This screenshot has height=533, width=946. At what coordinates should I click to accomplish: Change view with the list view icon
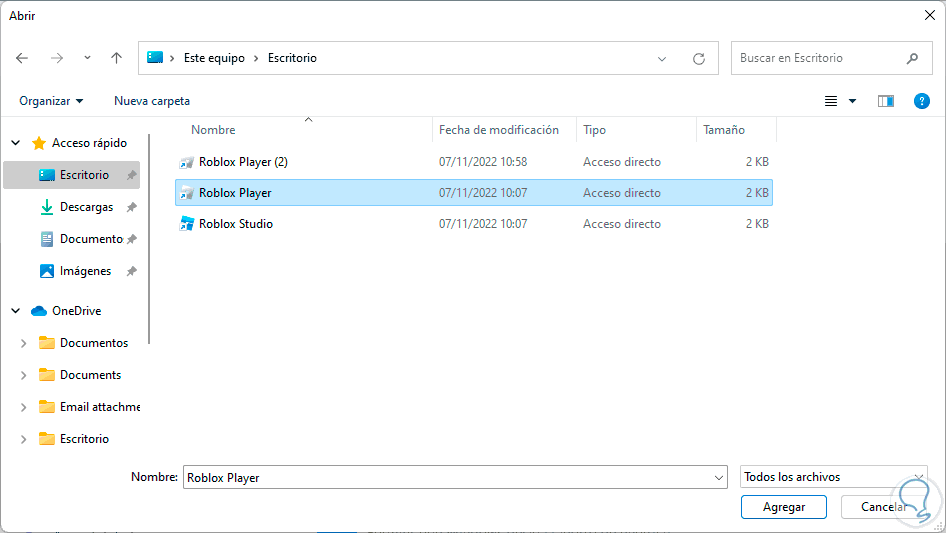831,101
